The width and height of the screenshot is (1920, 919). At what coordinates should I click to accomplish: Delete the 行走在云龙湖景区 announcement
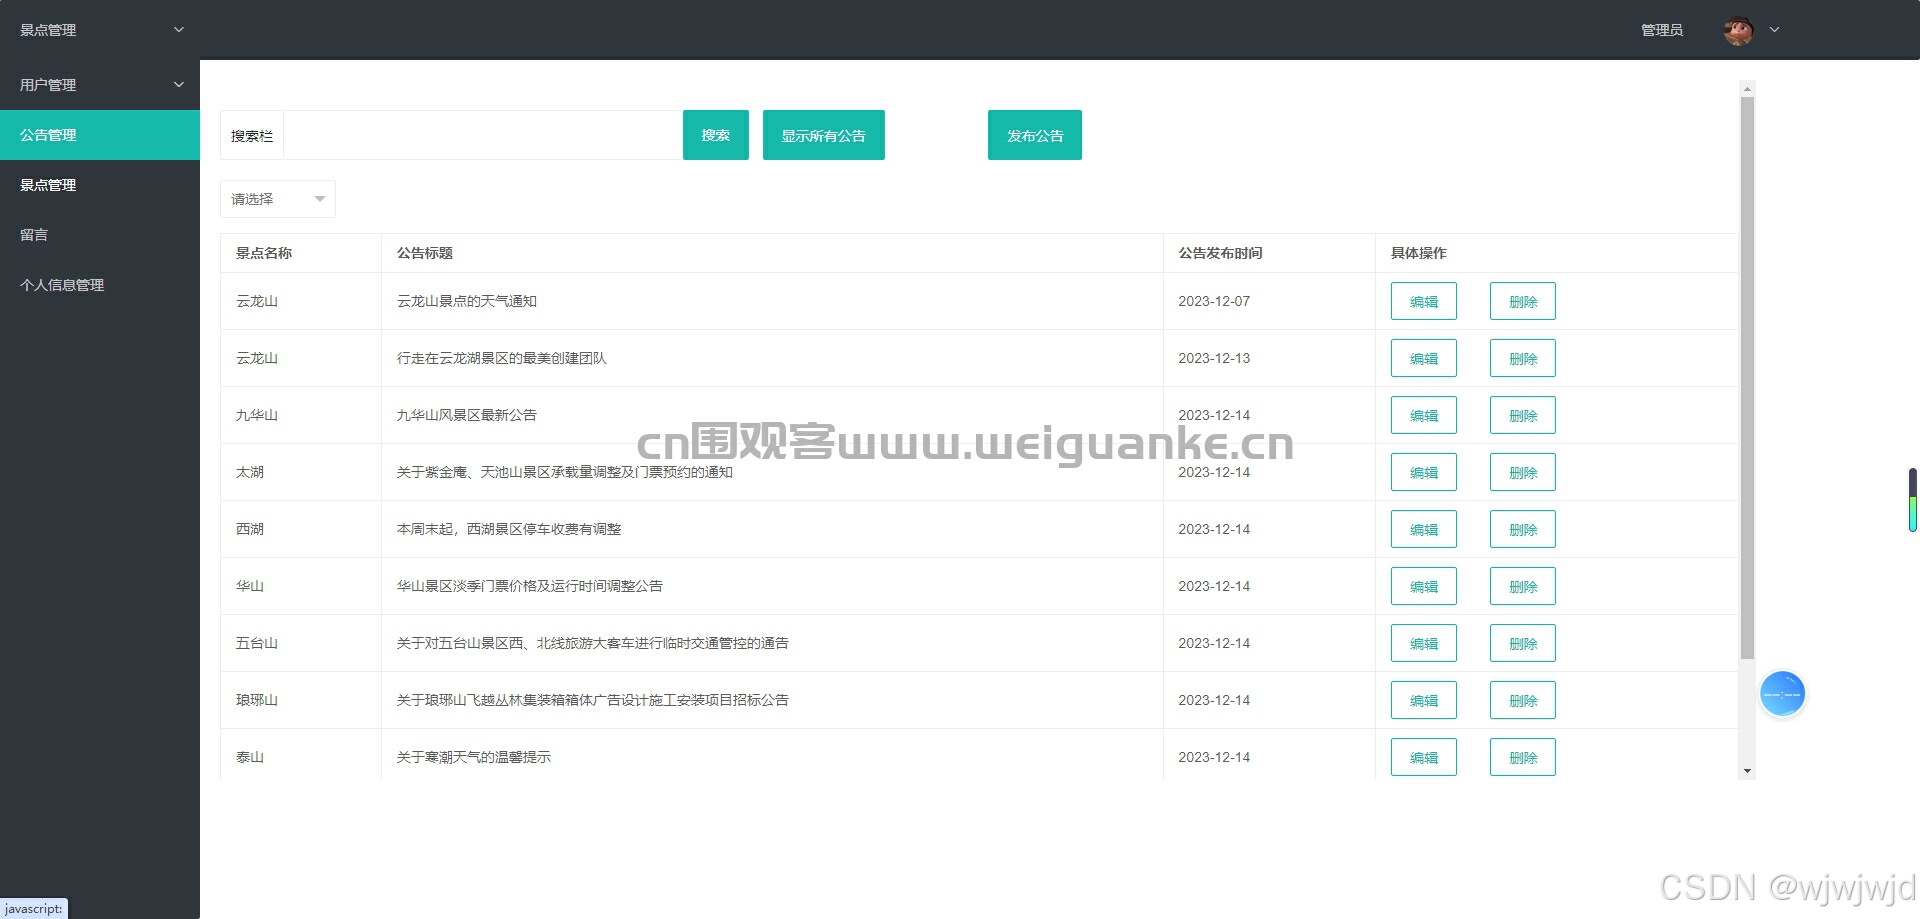pos(1523,358)
